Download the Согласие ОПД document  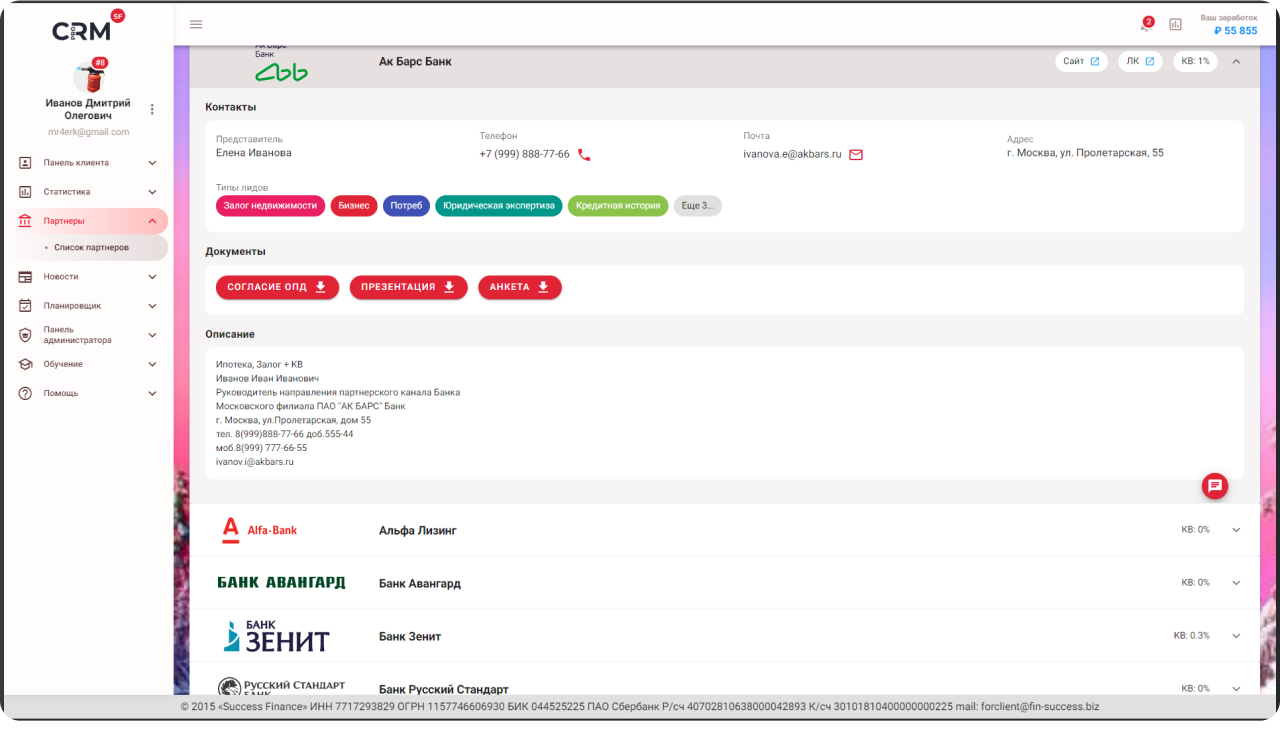tap(277, 287)
